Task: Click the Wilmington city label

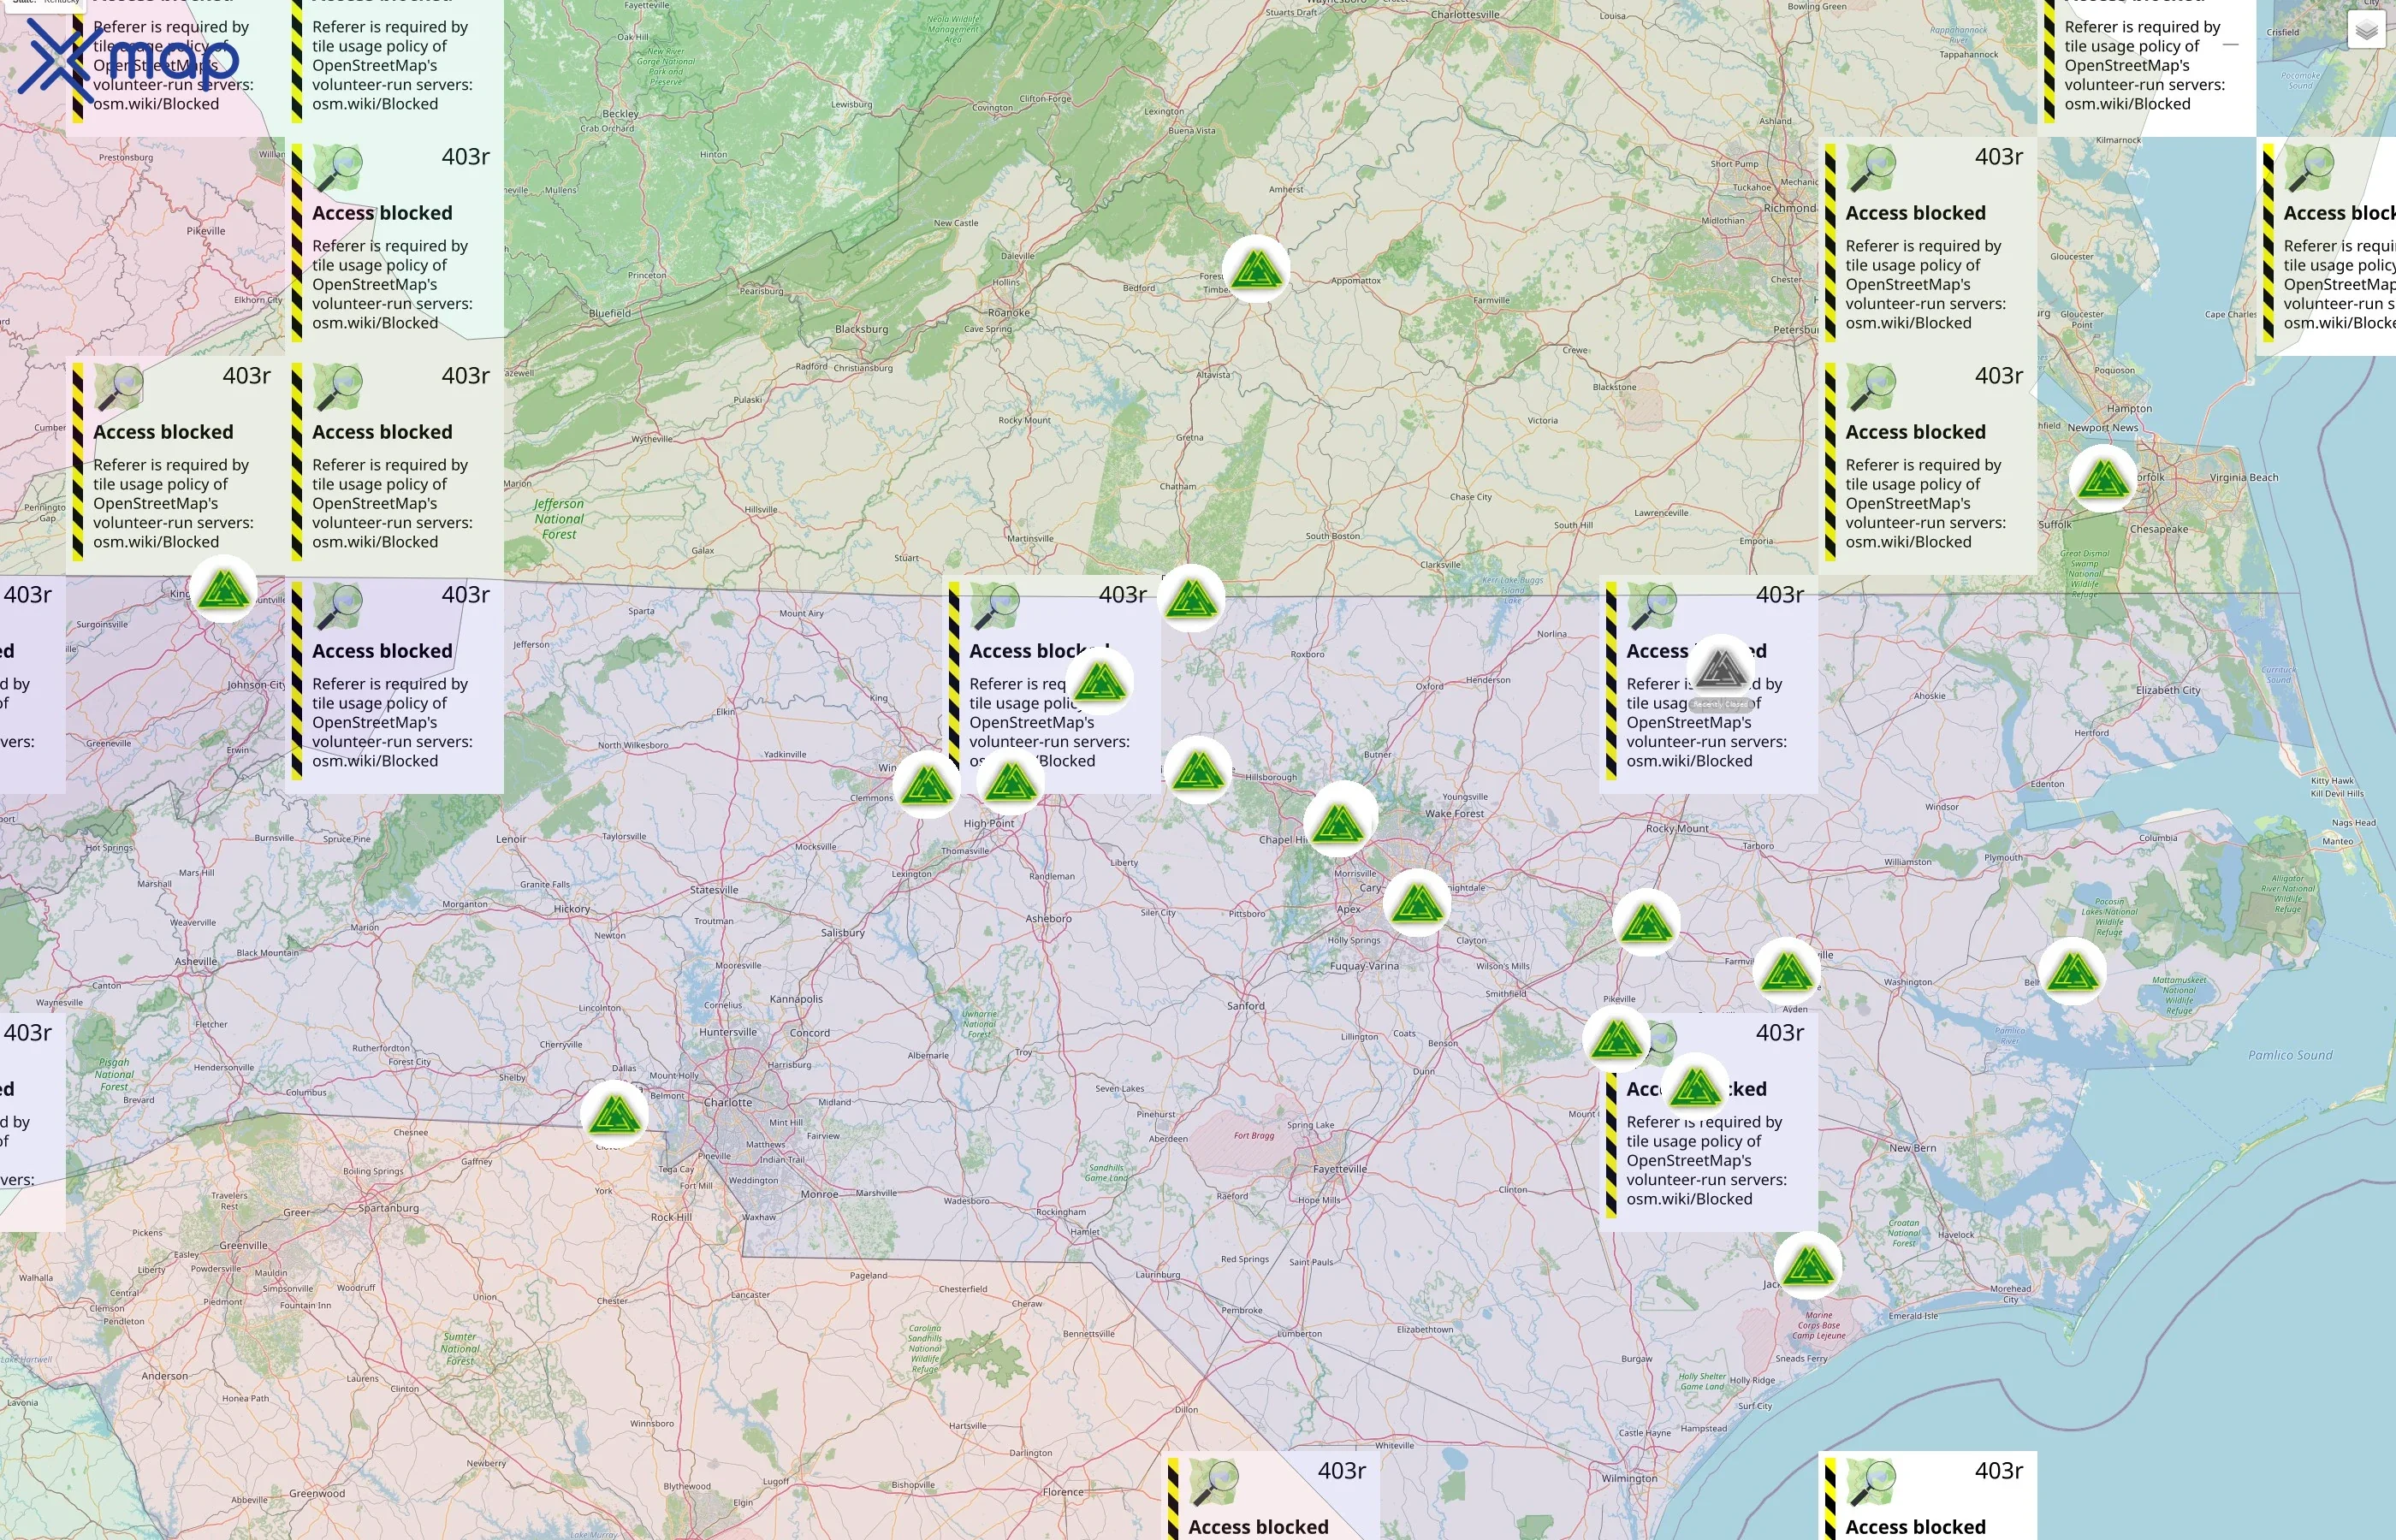Action: (x=1629, y=1478)
